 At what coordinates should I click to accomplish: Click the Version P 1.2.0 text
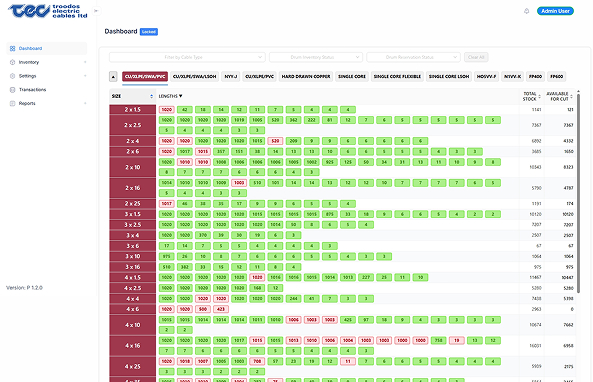tap(24, 288)
